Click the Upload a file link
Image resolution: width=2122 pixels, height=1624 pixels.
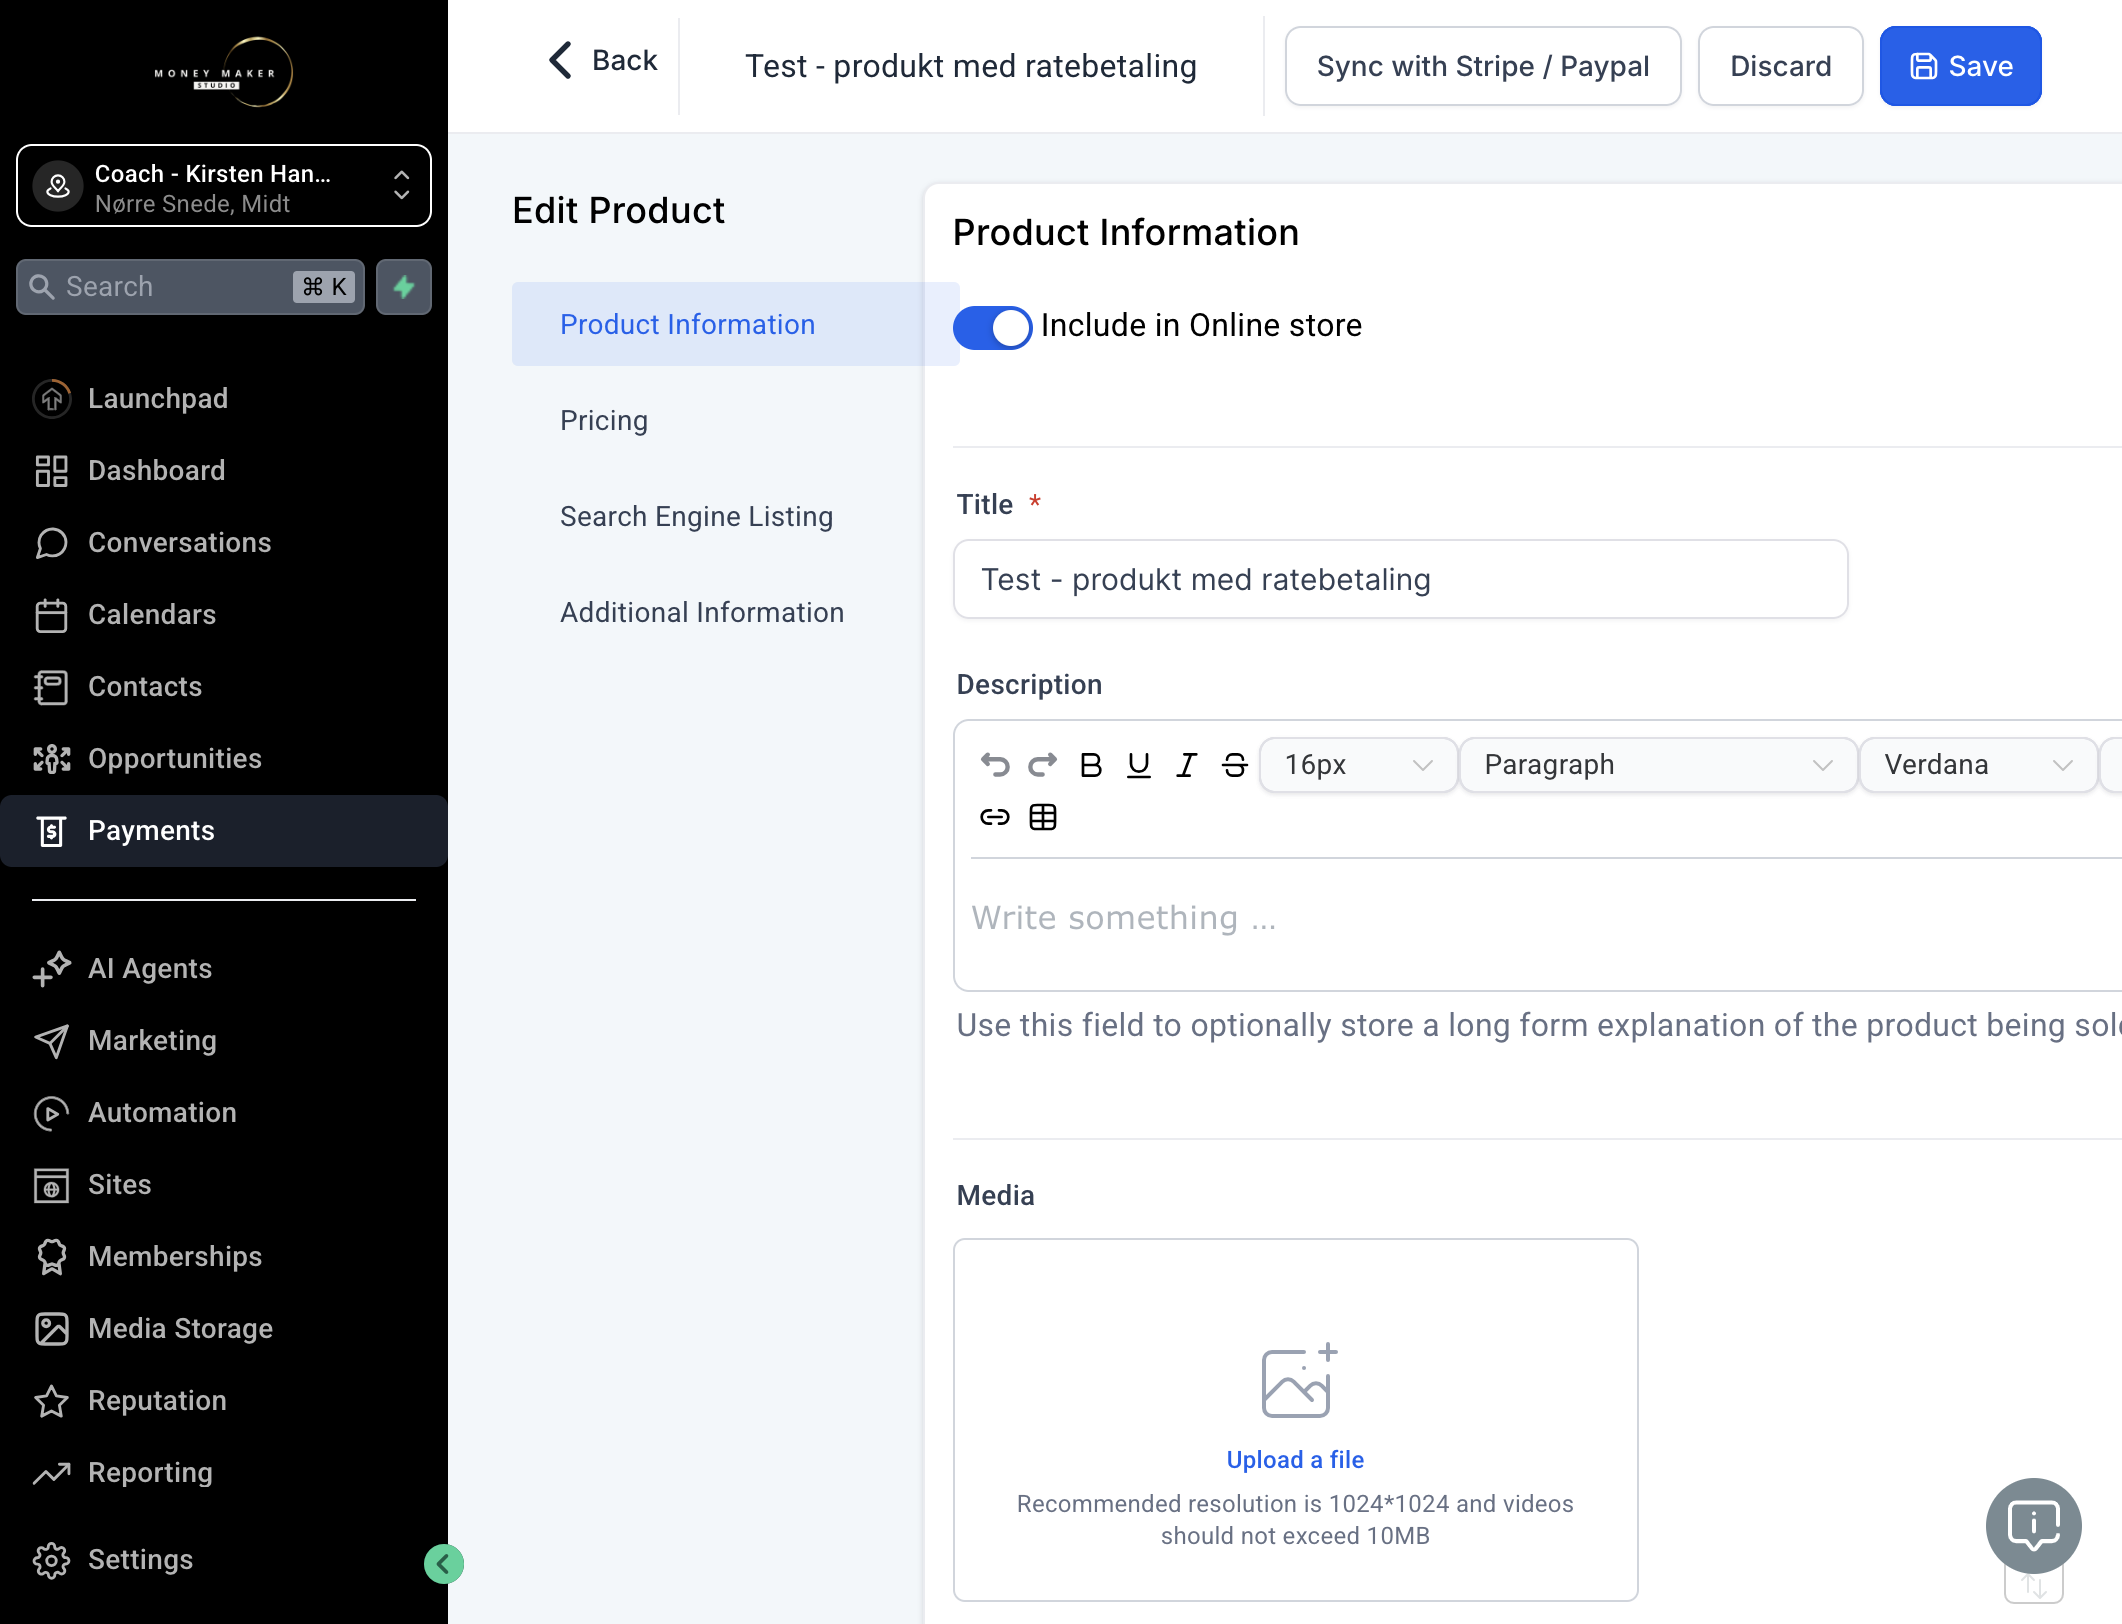[1295, 1459]
